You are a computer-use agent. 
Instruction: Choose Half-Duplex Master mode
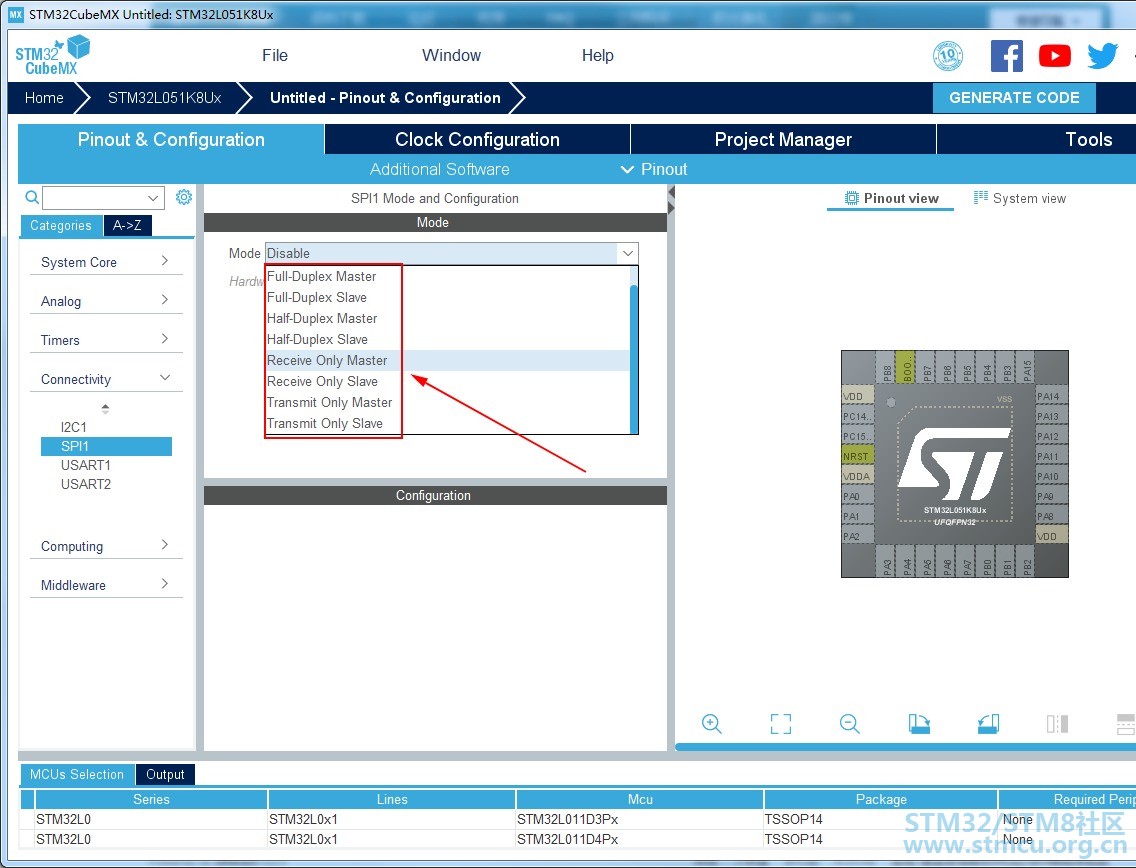(448, 319)
